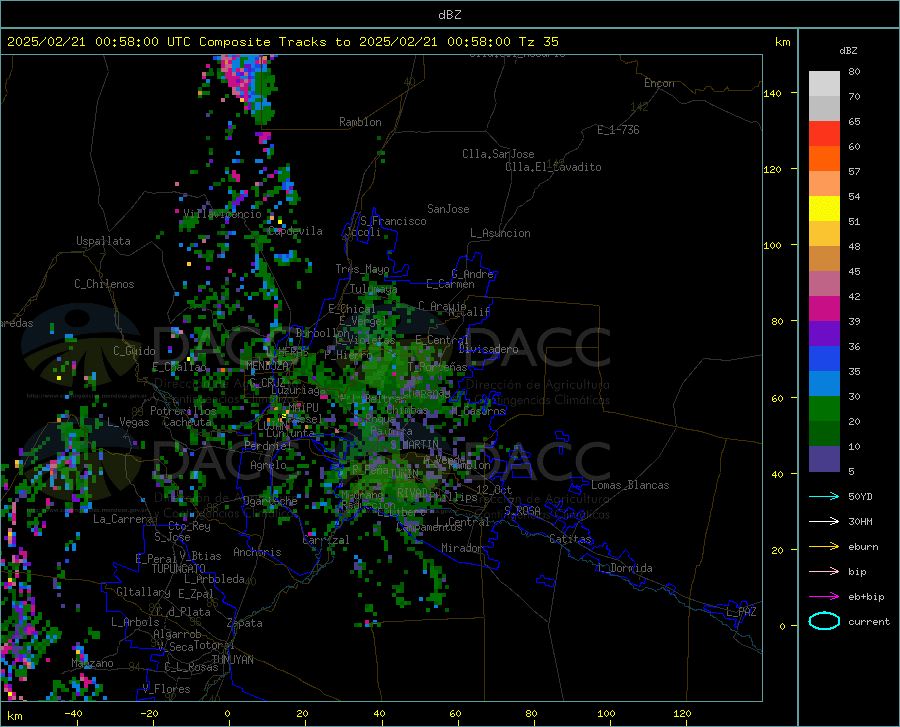
Task: Click the Anchoris label
Action: pyautogui.click(x=257, y=552)
